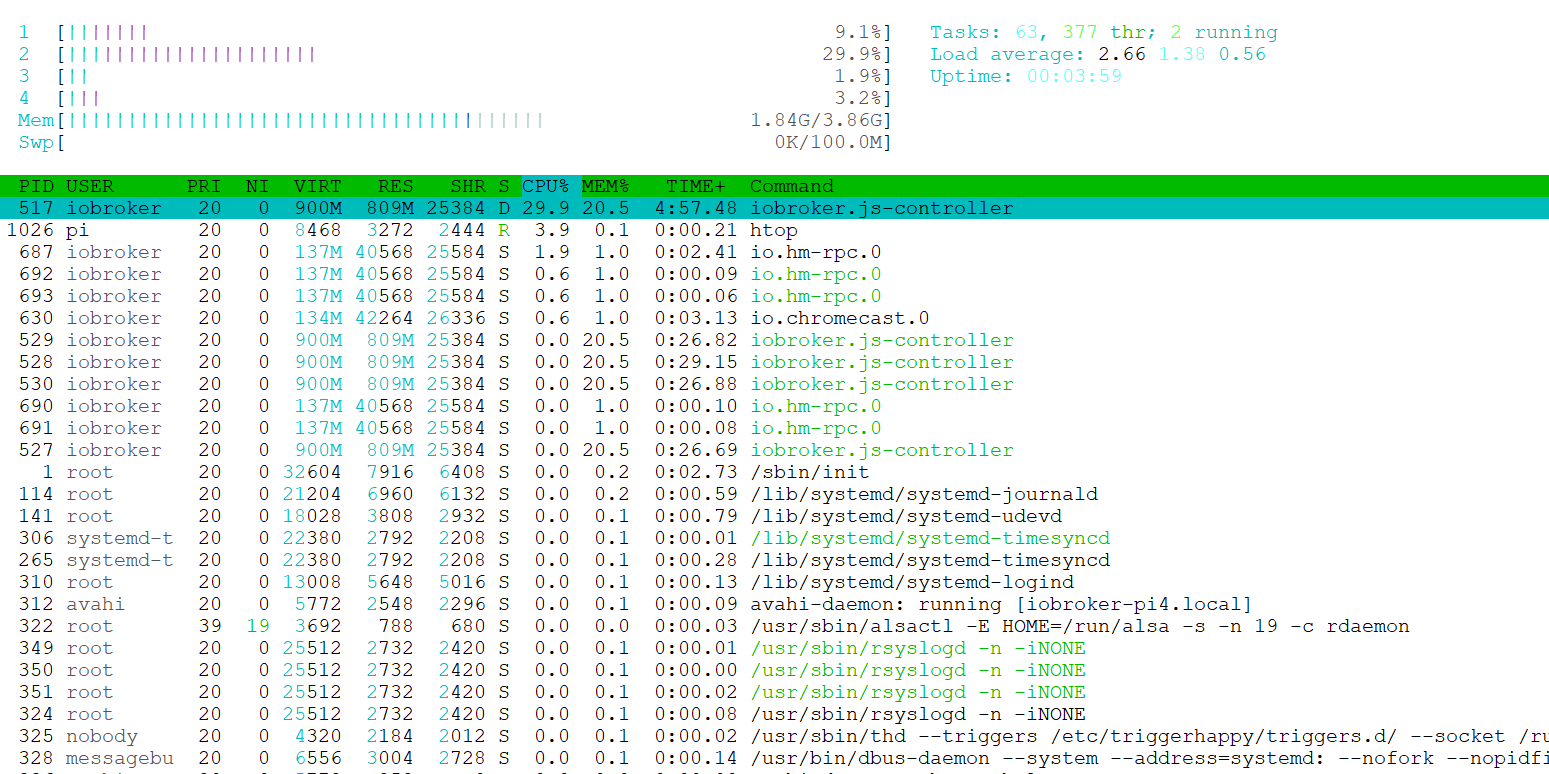Sort processes by the PID column header
Viewport: 1549px width, 774px height.
pyautogui.click(x=37, y=186)
